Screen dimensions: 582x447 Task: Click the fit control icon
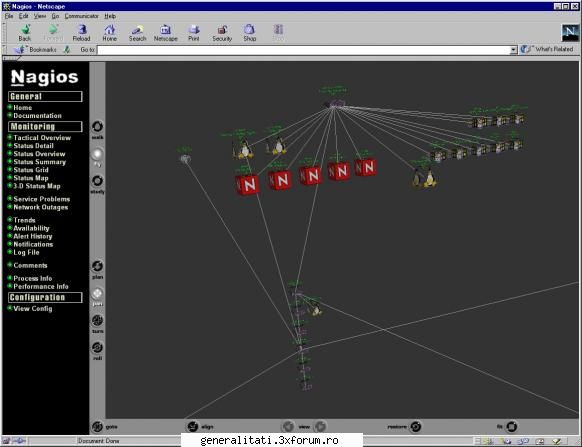click(511, 427)
